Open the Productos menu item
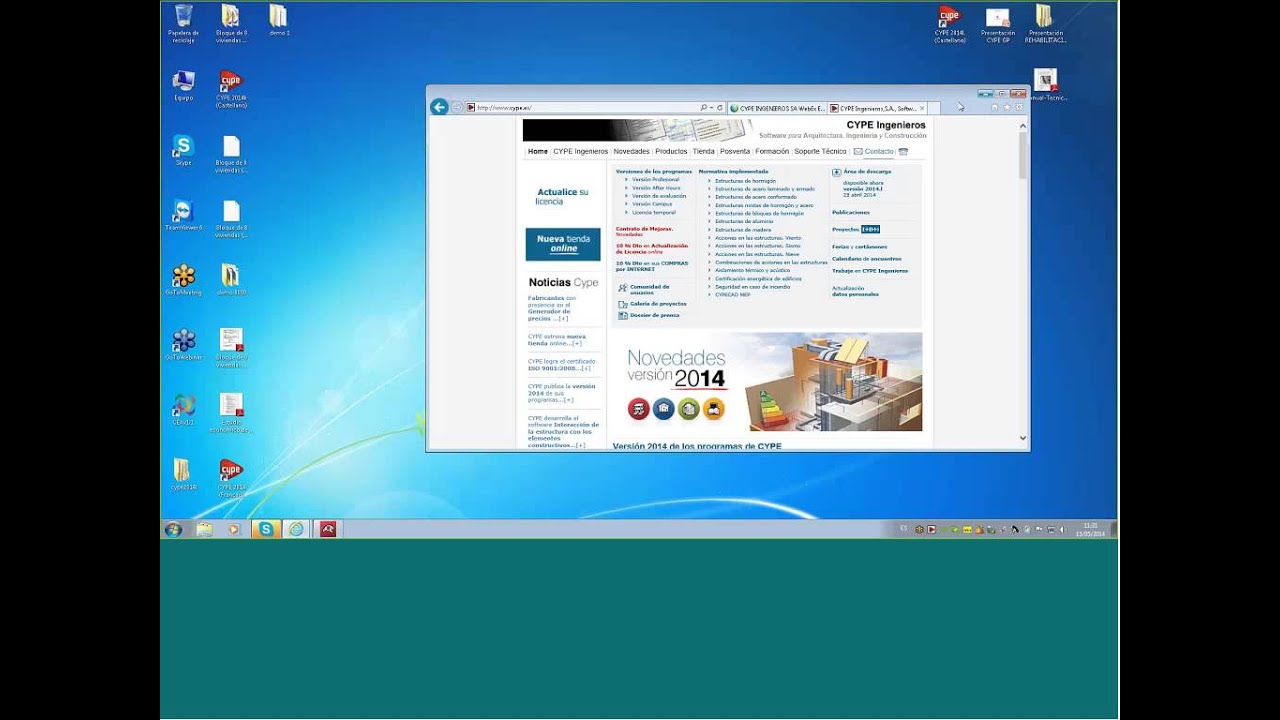Screen dimensions: 1280x720 point(671,152)
